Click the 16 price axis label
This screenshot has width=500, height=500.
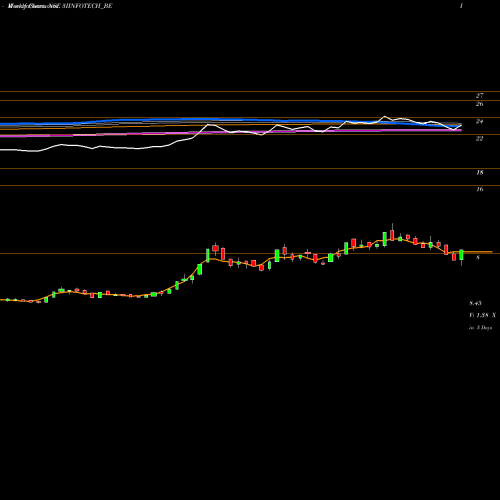(x=479, y=189)
